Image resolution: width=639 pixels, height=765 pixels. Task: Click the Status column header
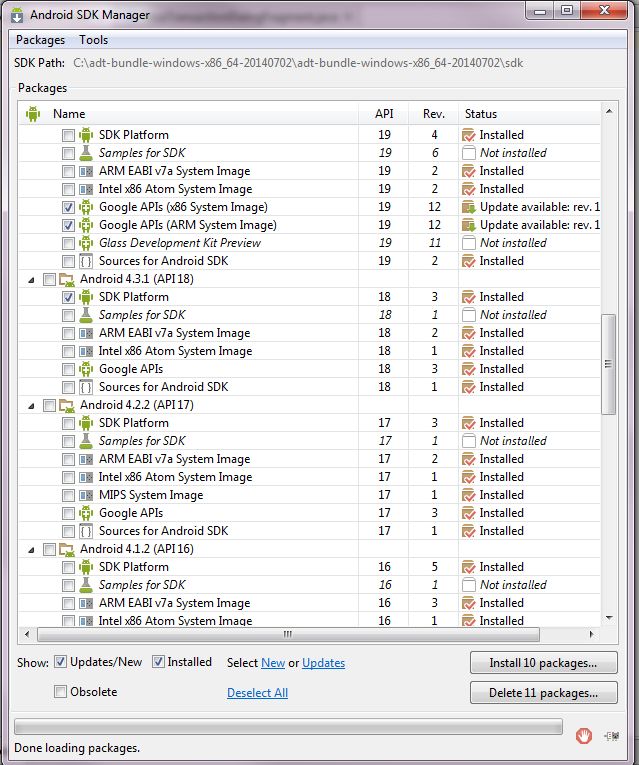(529, 114)
